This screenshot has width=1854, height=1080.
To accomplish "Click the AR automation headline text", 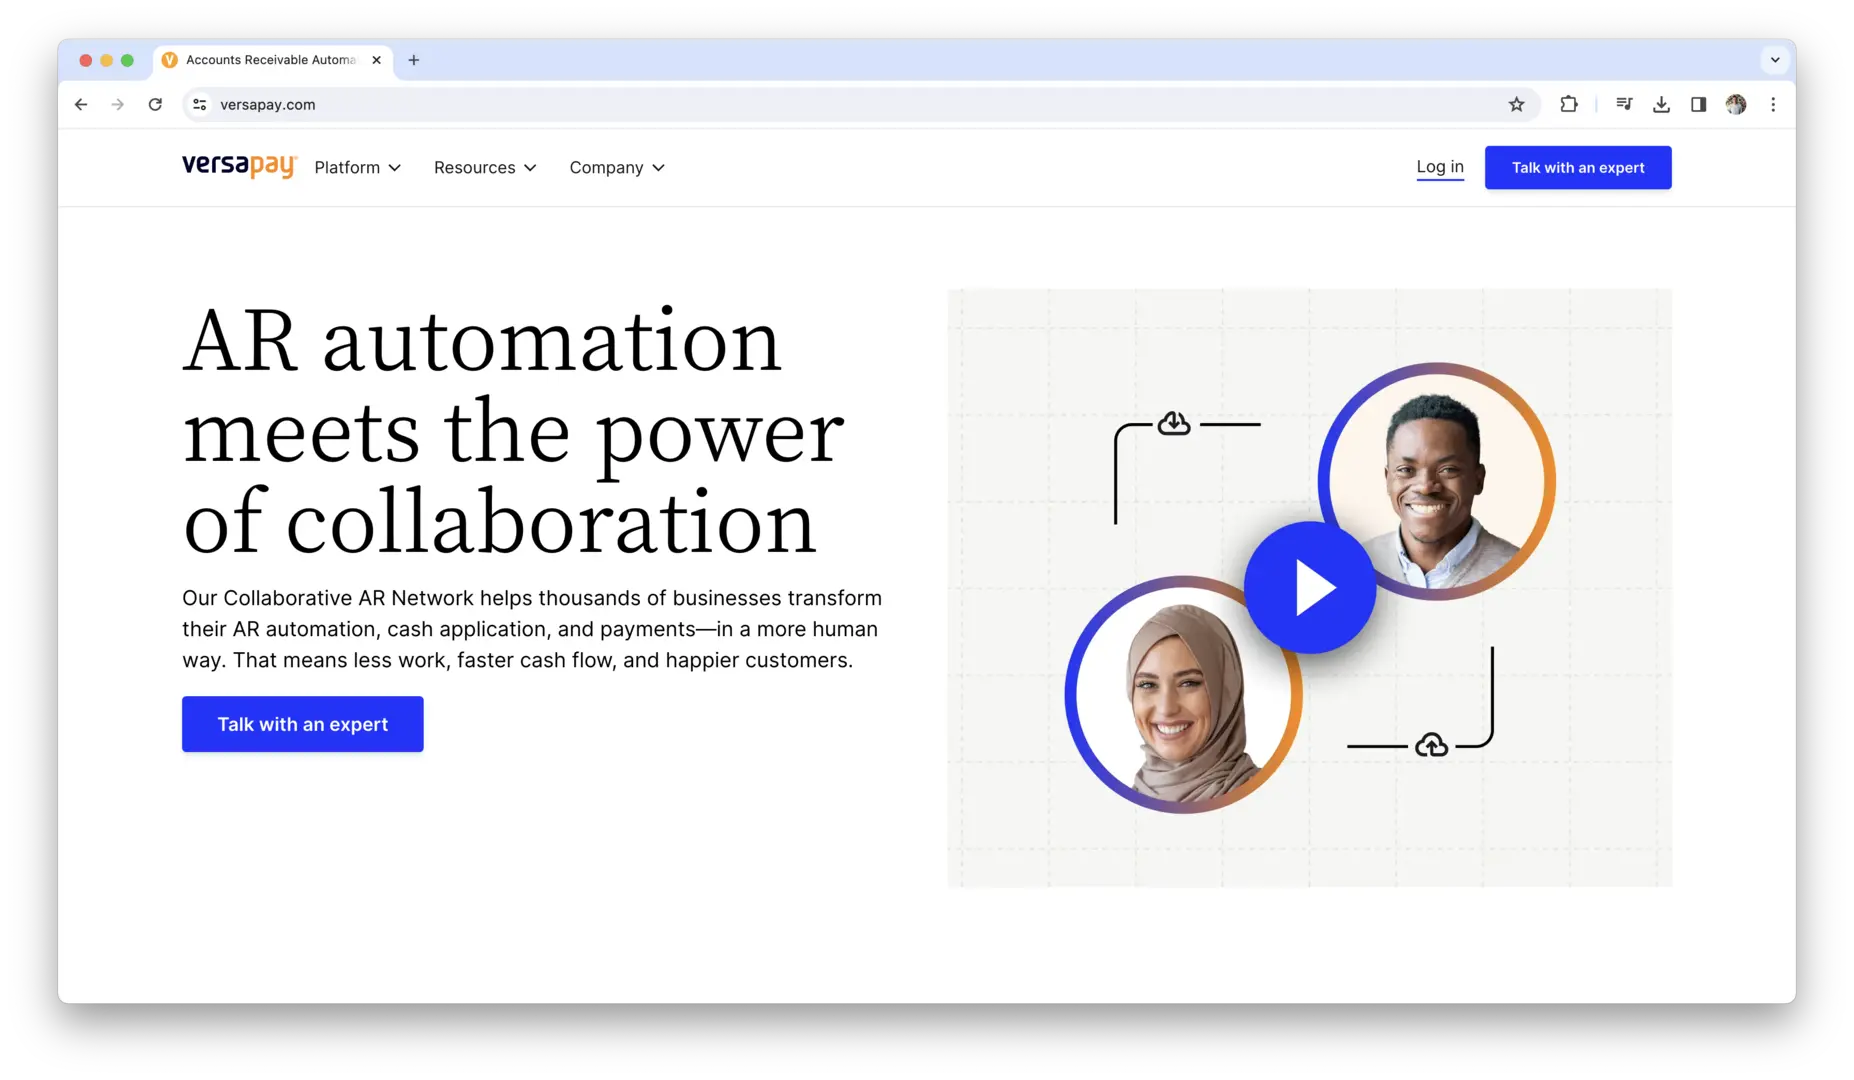I will 513,430.
